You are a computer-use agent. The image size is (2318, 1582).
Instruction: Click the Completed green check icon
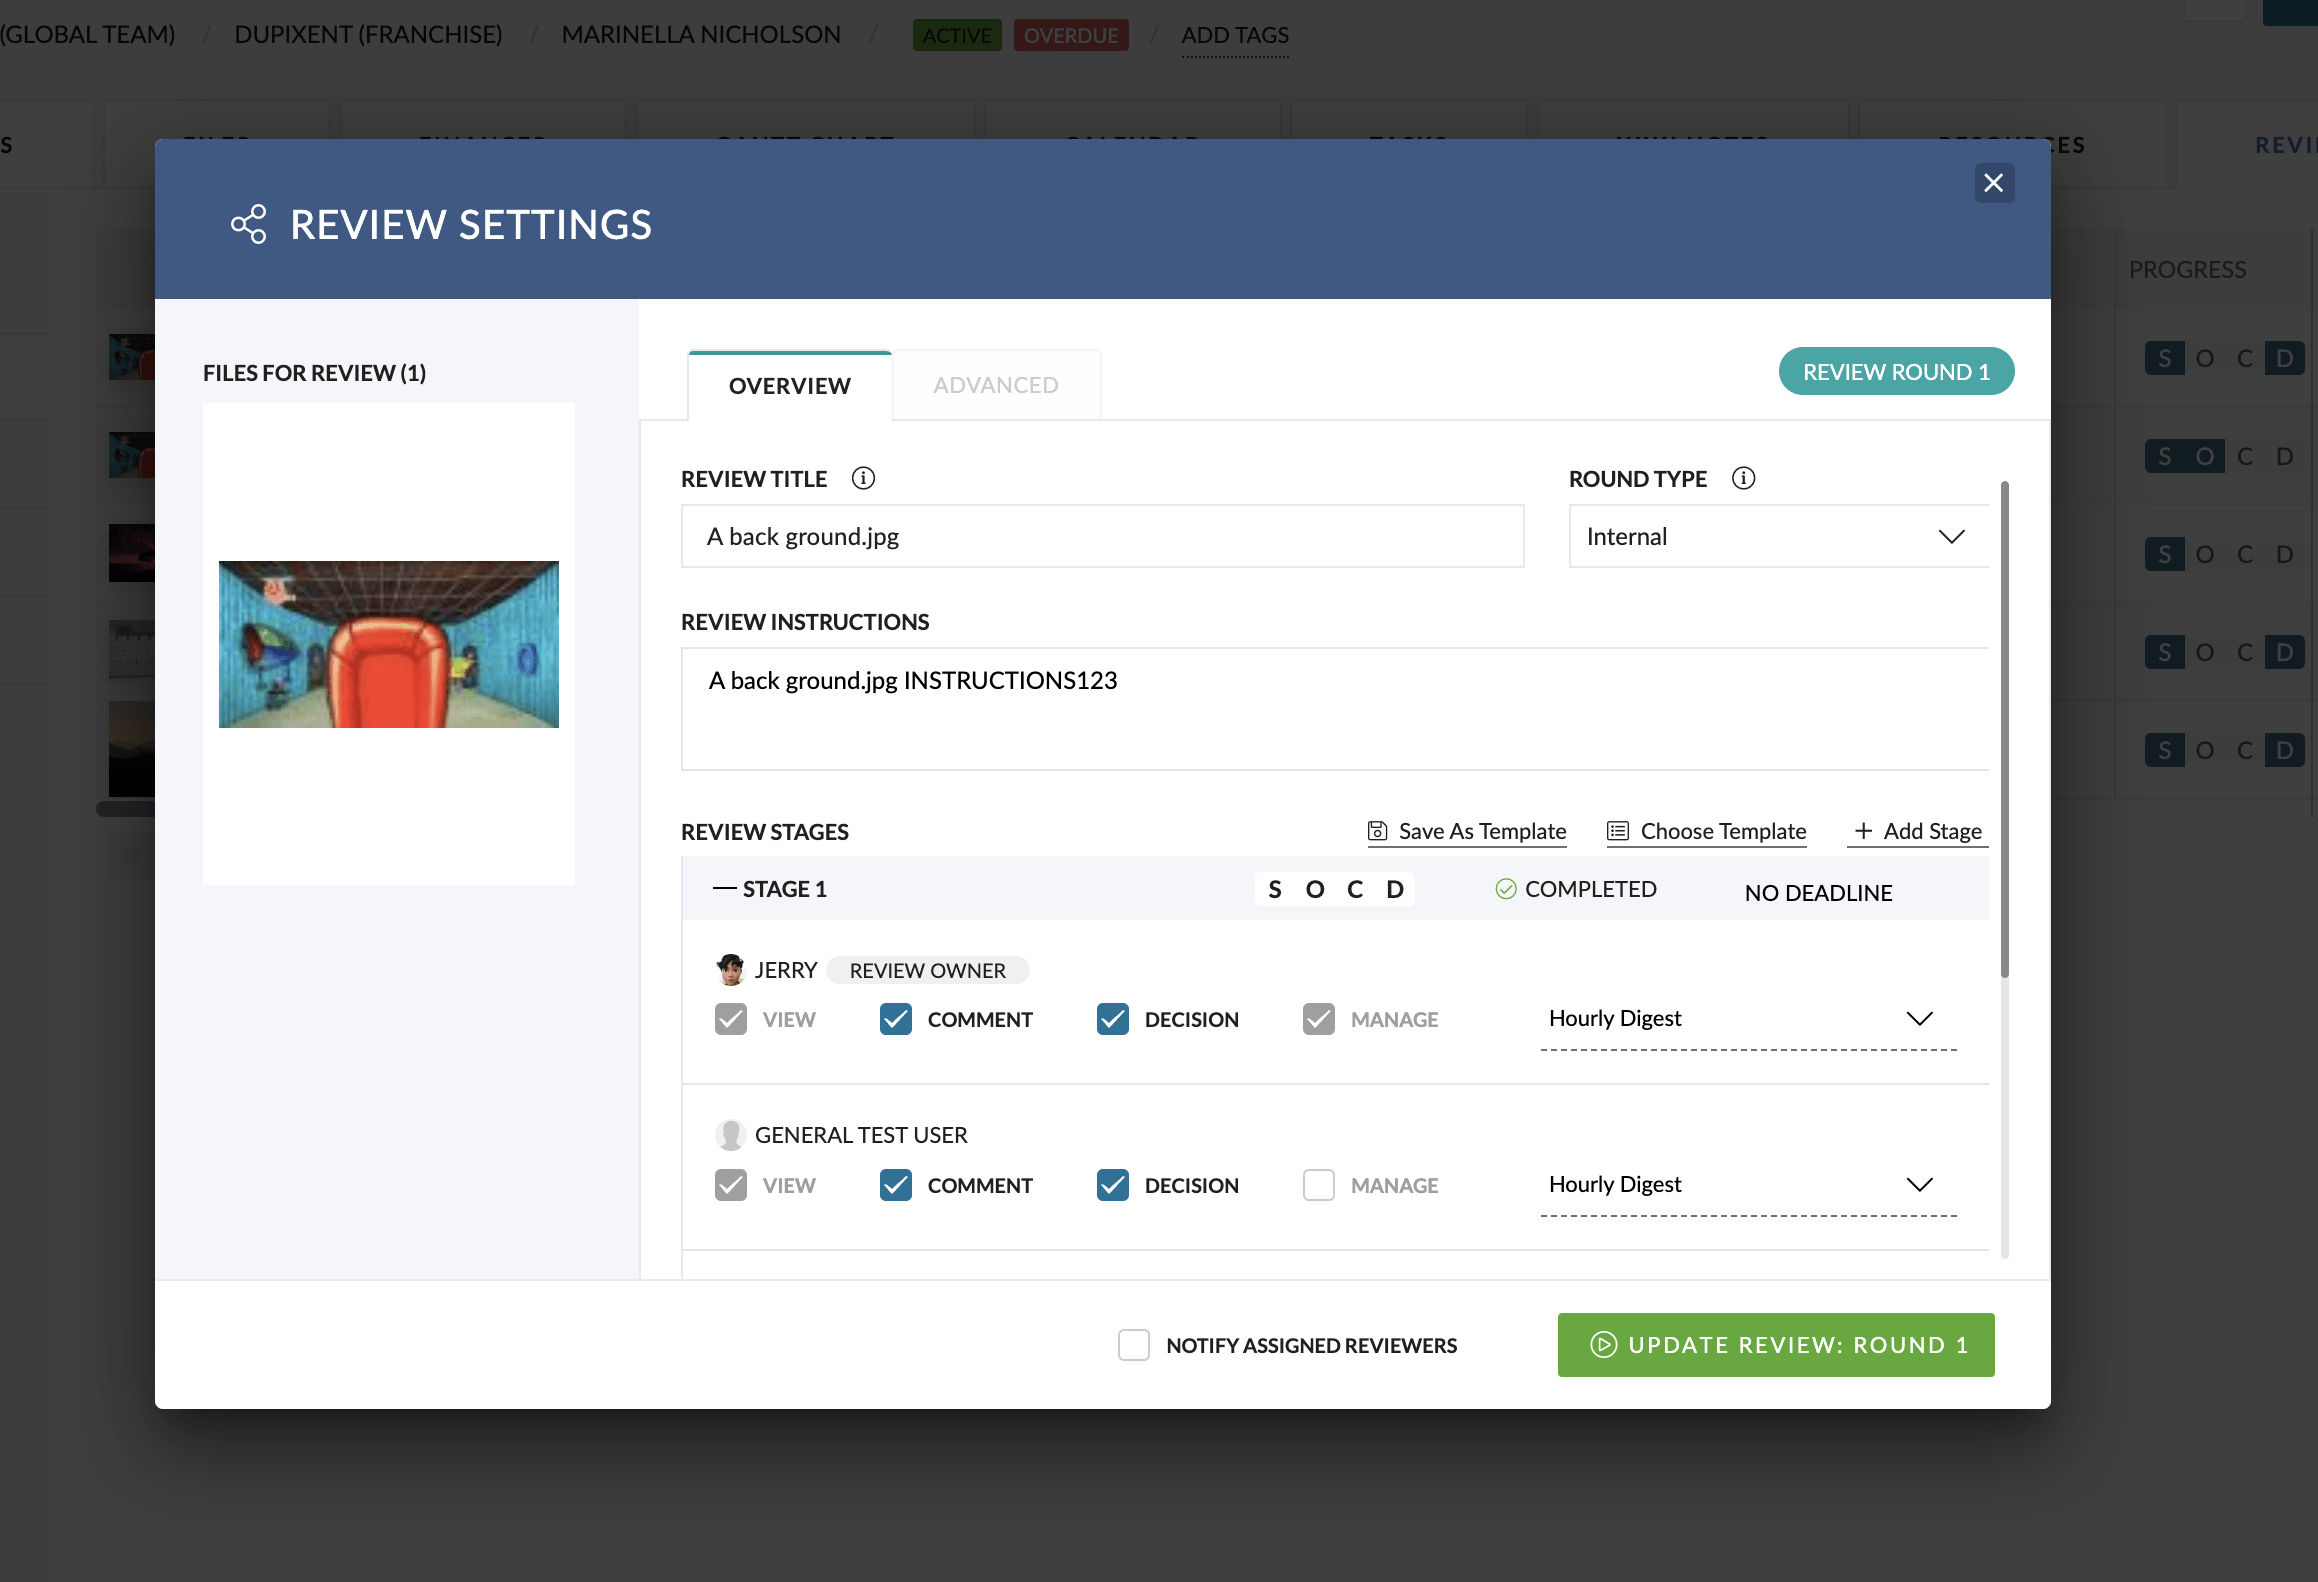tap(1505, 889)
